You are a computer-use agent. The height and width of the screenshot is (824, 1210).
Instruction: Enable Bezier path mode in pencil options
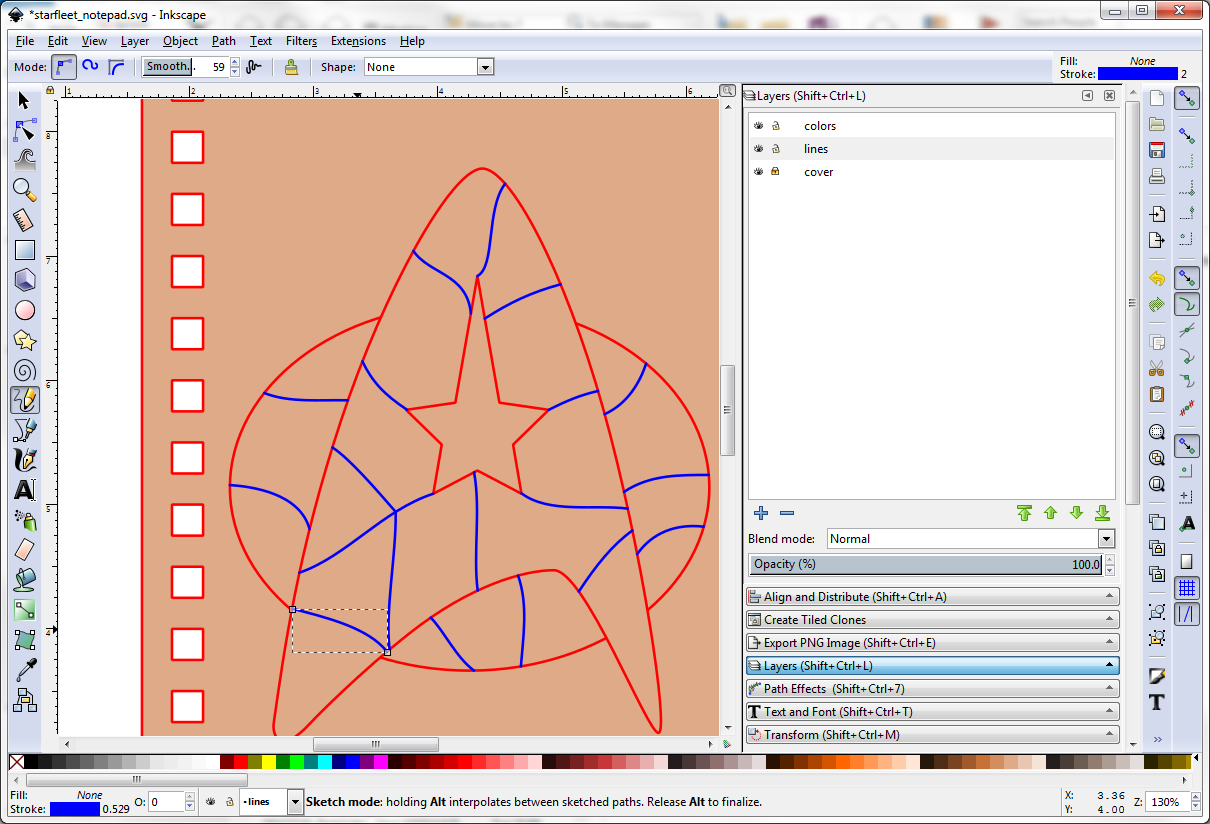pos(63,67)
